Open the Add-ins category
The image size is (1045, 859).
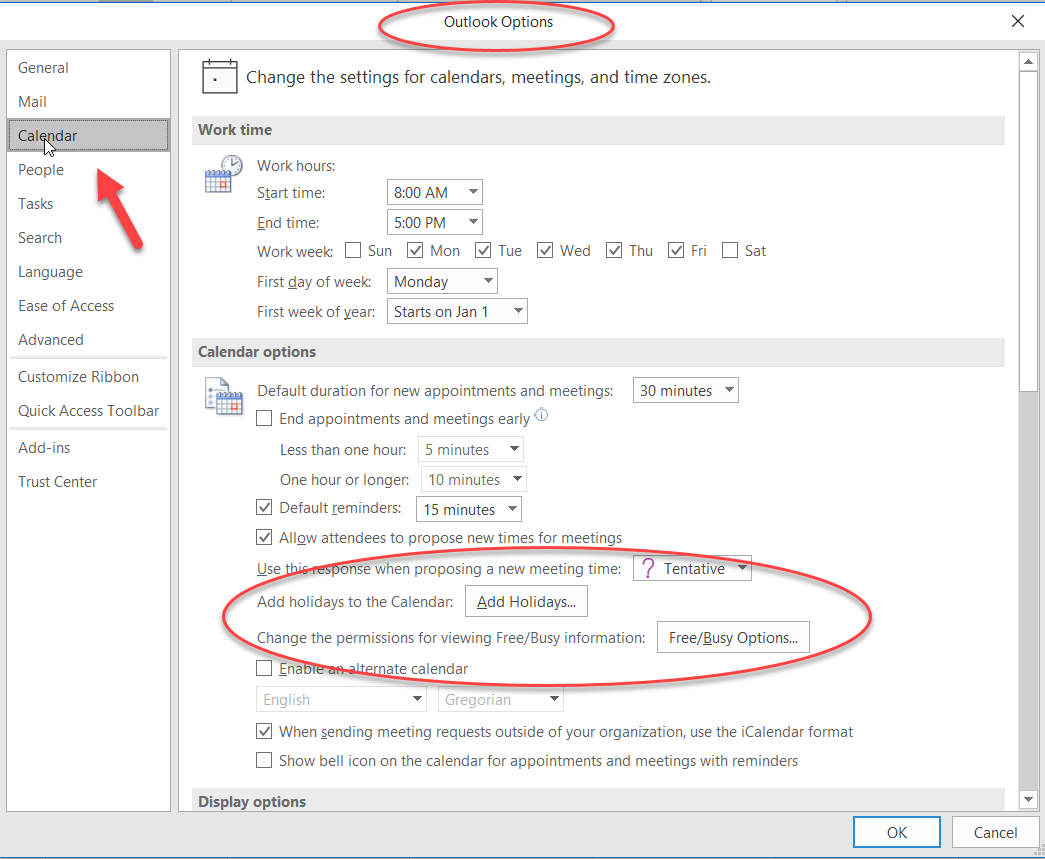coord(88,448)
